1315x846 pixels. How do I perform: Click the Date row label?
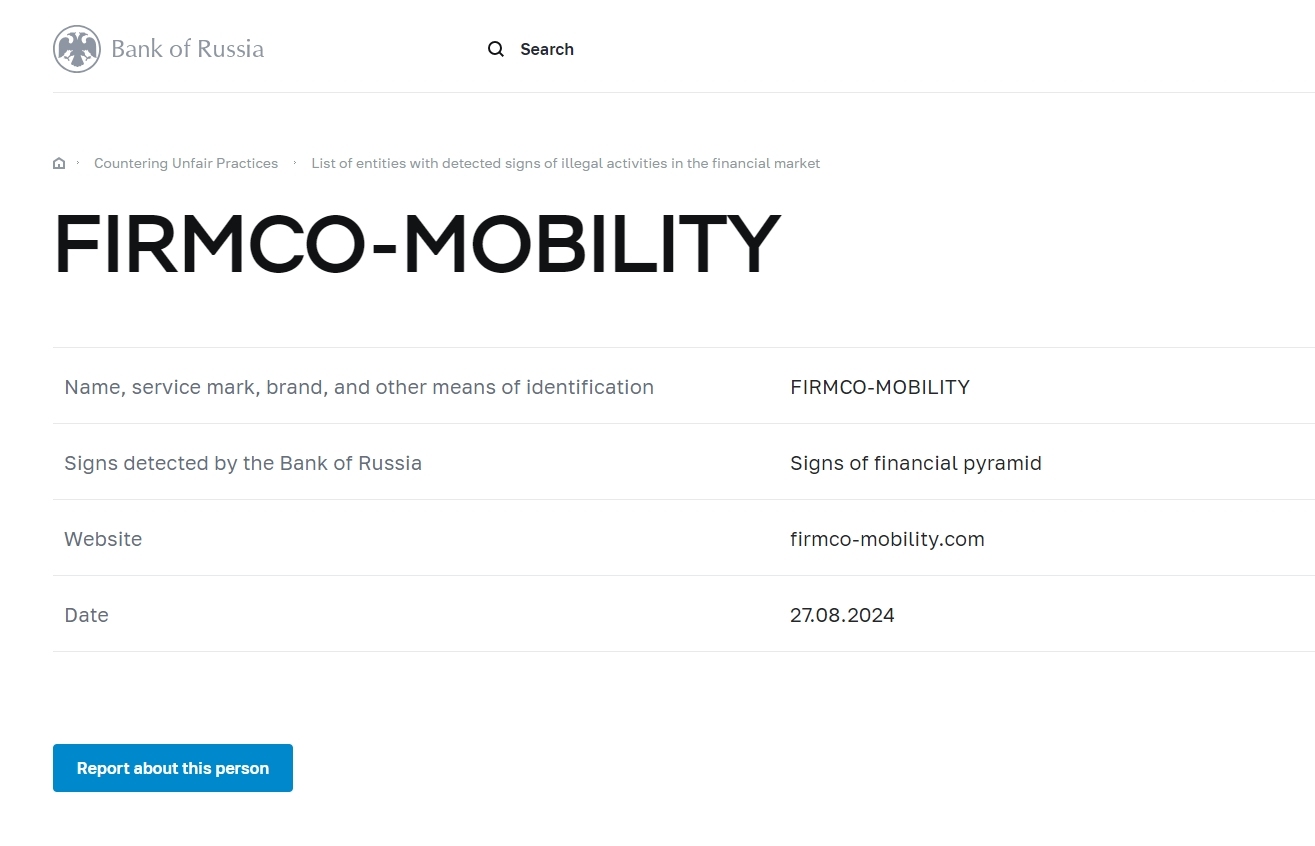pyautogui.click(x=86, y=615)
